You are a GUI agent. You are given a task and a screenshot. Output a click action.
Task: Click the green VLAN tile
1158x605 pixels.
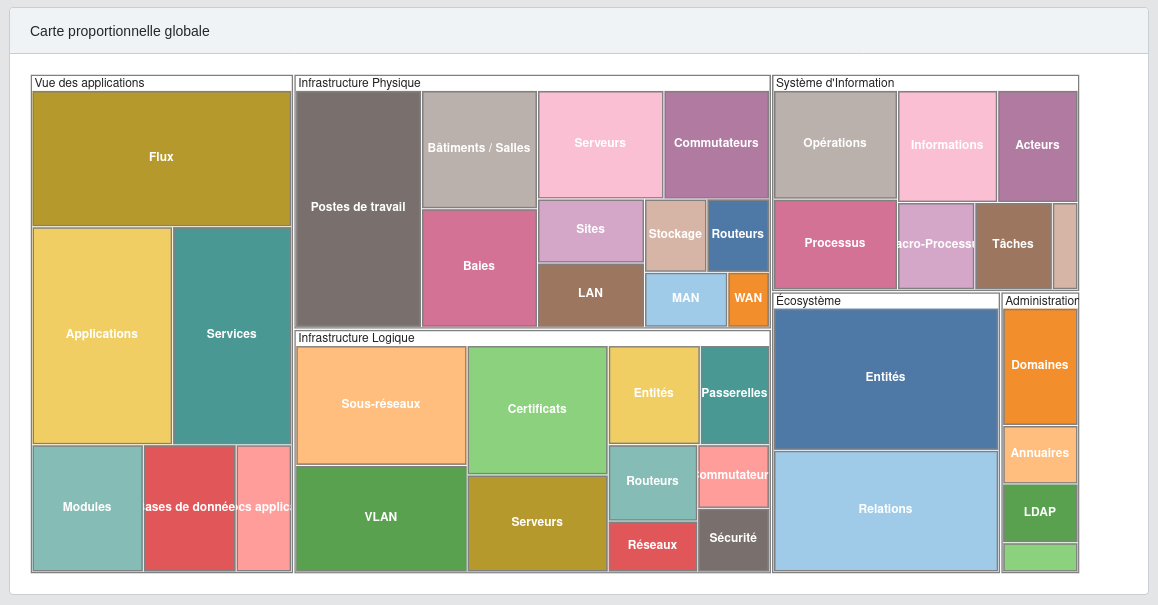pyautogui.click(x=381, y=518)
